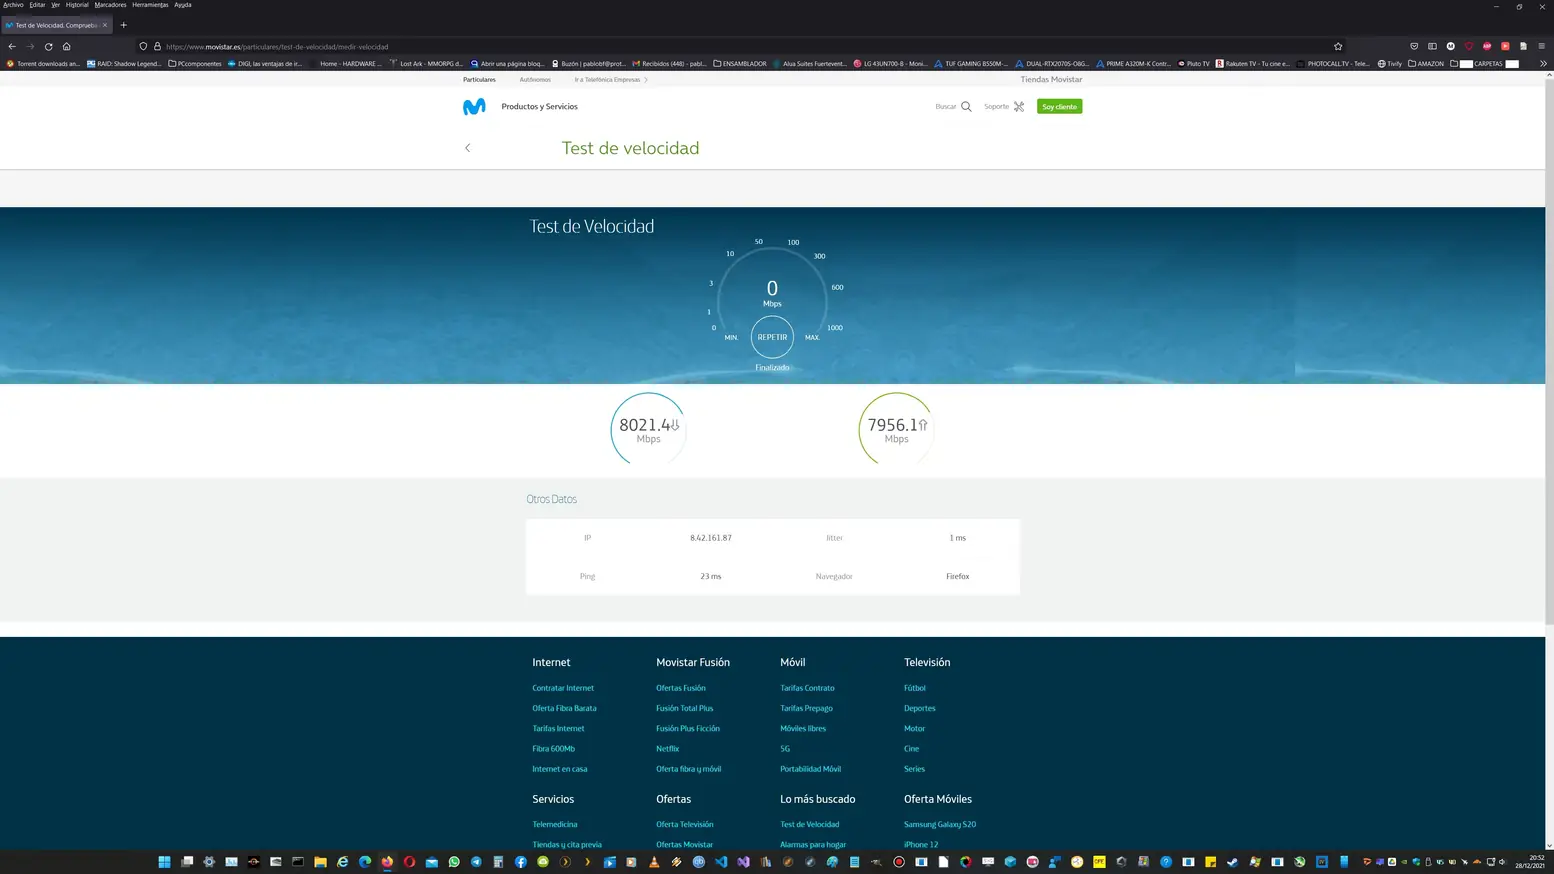Open Pluto TV bookmark
Viewport: 1554px width, 874px height.
tap(1194, 63)
